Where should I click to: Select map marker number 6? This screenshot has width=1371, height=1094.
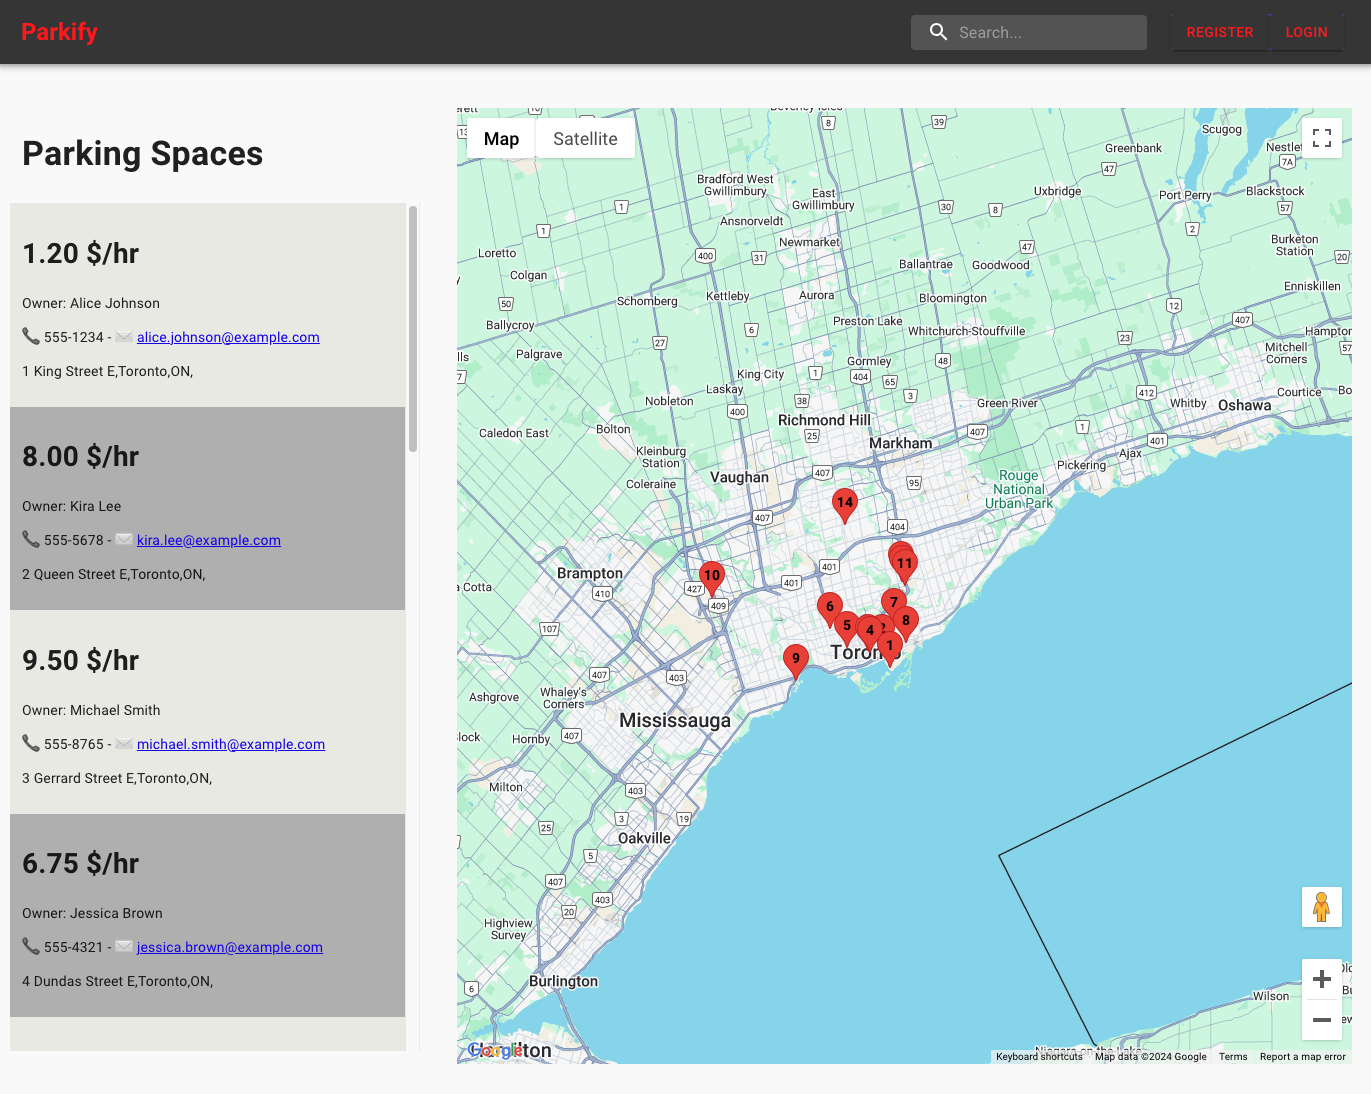click(829, 607)
